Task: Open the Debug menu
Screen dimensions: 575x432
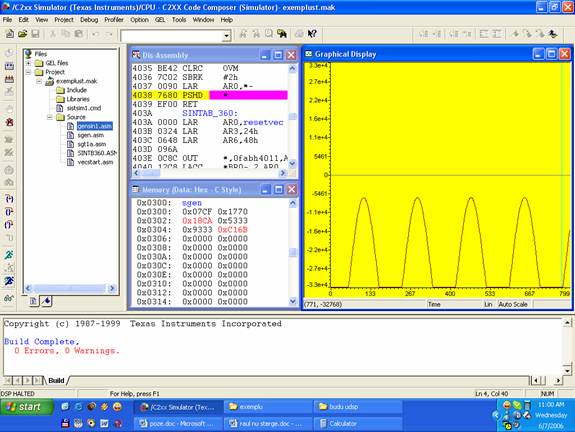Action: pyautogui.click(x=89, y=20)
